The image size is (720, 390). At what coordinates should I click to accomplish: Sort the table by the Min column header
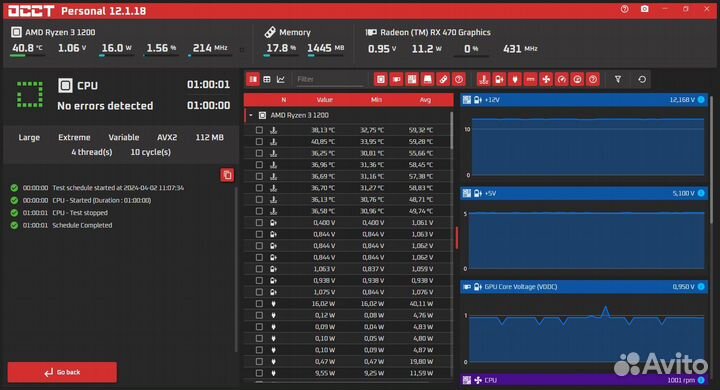[376, 100]
